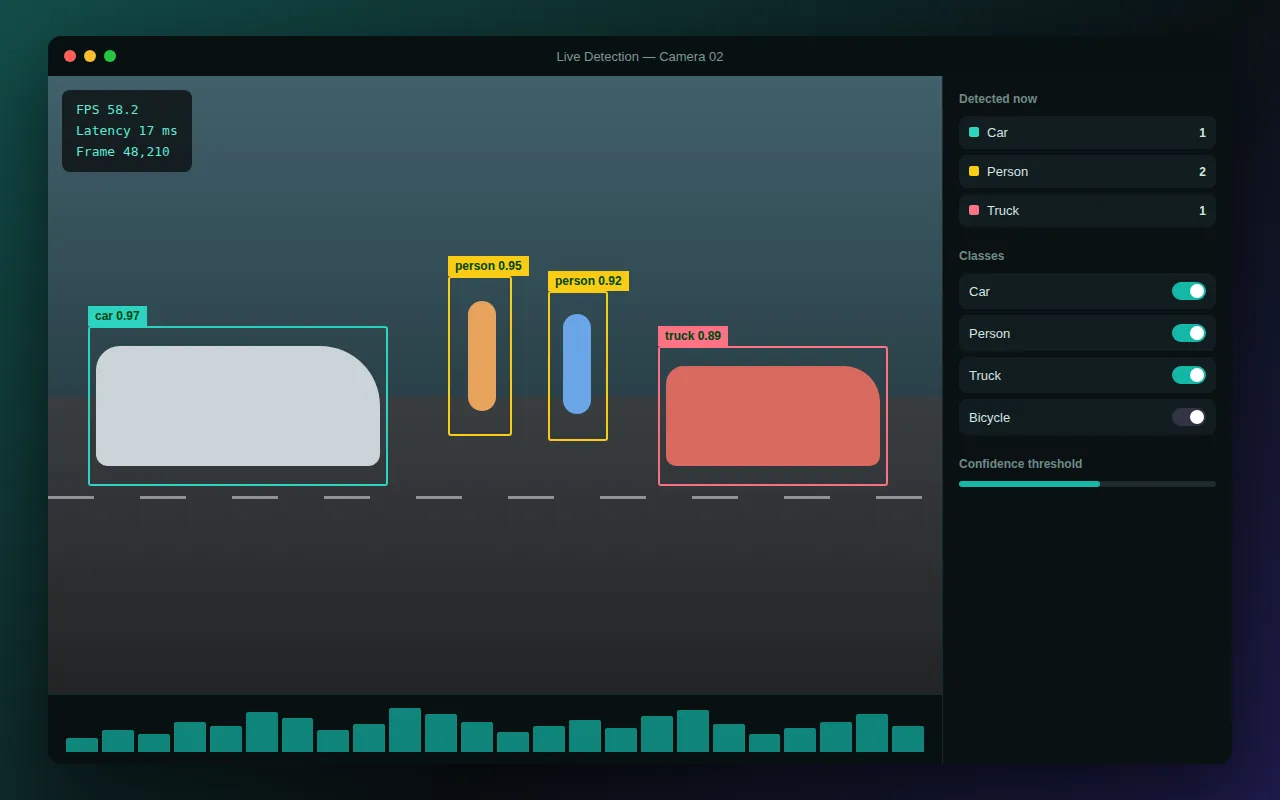This screenshot has width=1280, height=800.
Task: Click the first bar in the histogram
Action: tap(82, 745)
